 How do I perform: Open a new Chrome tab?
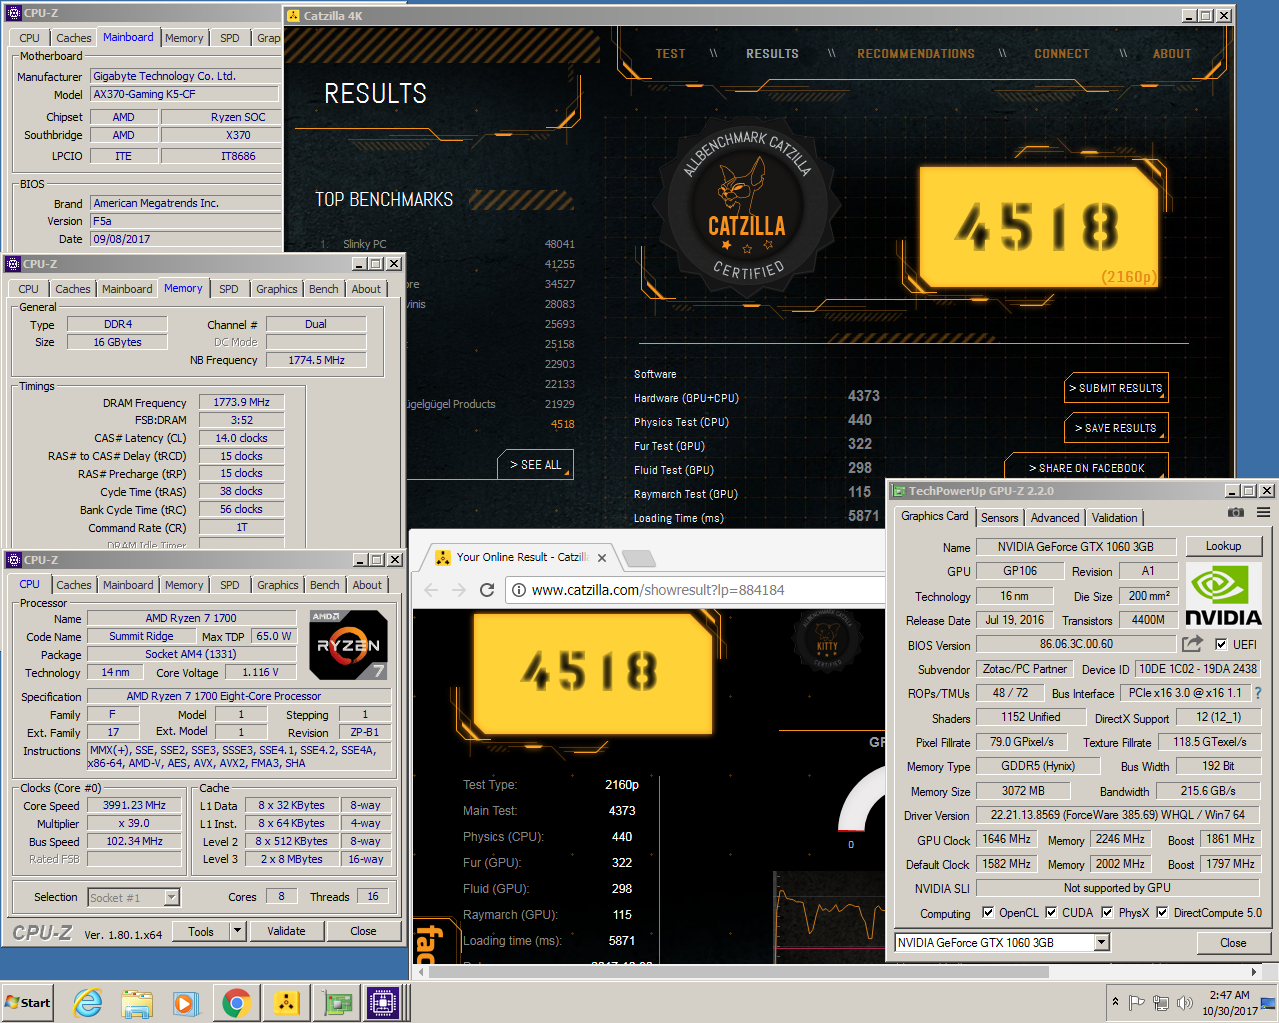point(638,558)
